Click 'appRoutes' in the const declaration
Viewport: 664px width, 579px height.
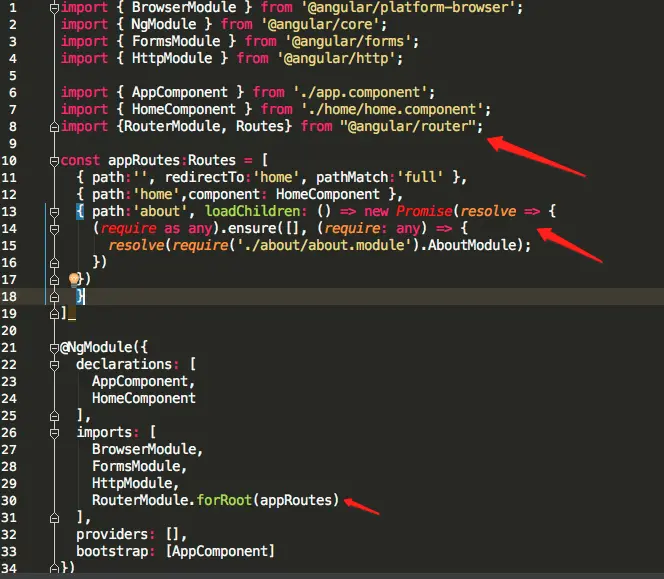pos(144,160)
